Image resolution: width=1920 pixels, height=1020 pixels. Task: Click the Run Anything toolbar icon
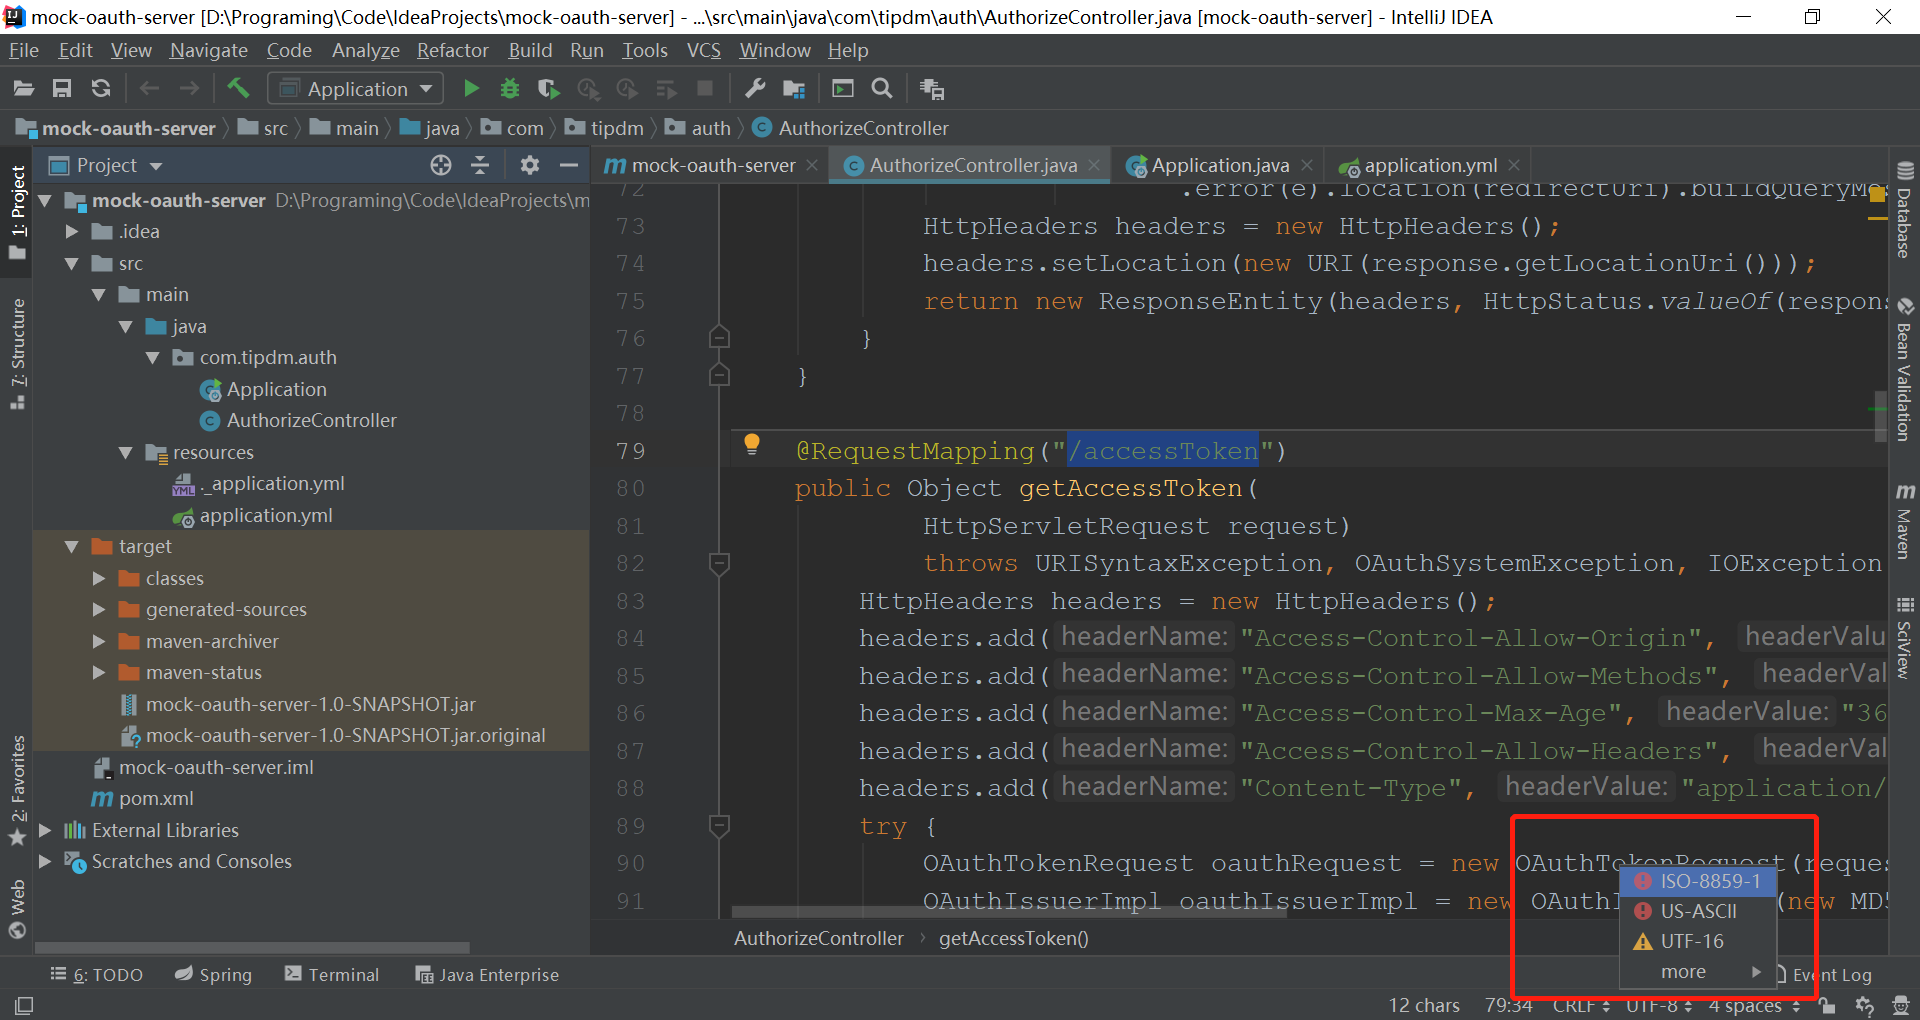843,89
